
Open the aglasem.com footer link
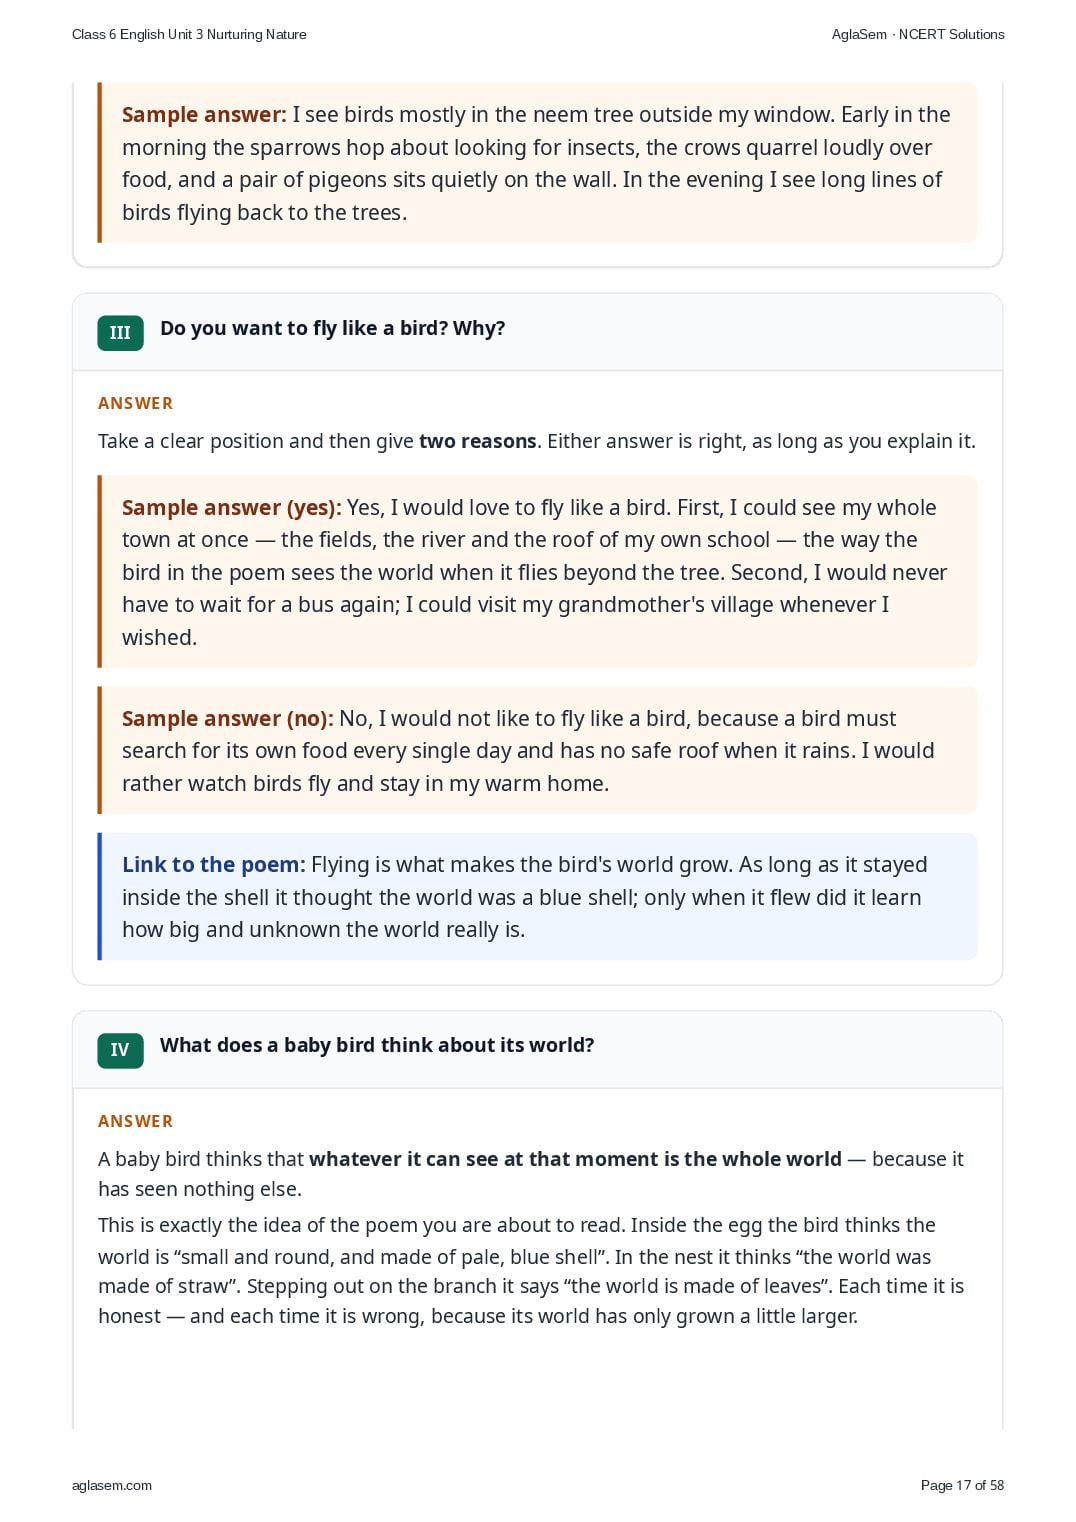[x=112, y=1485]
